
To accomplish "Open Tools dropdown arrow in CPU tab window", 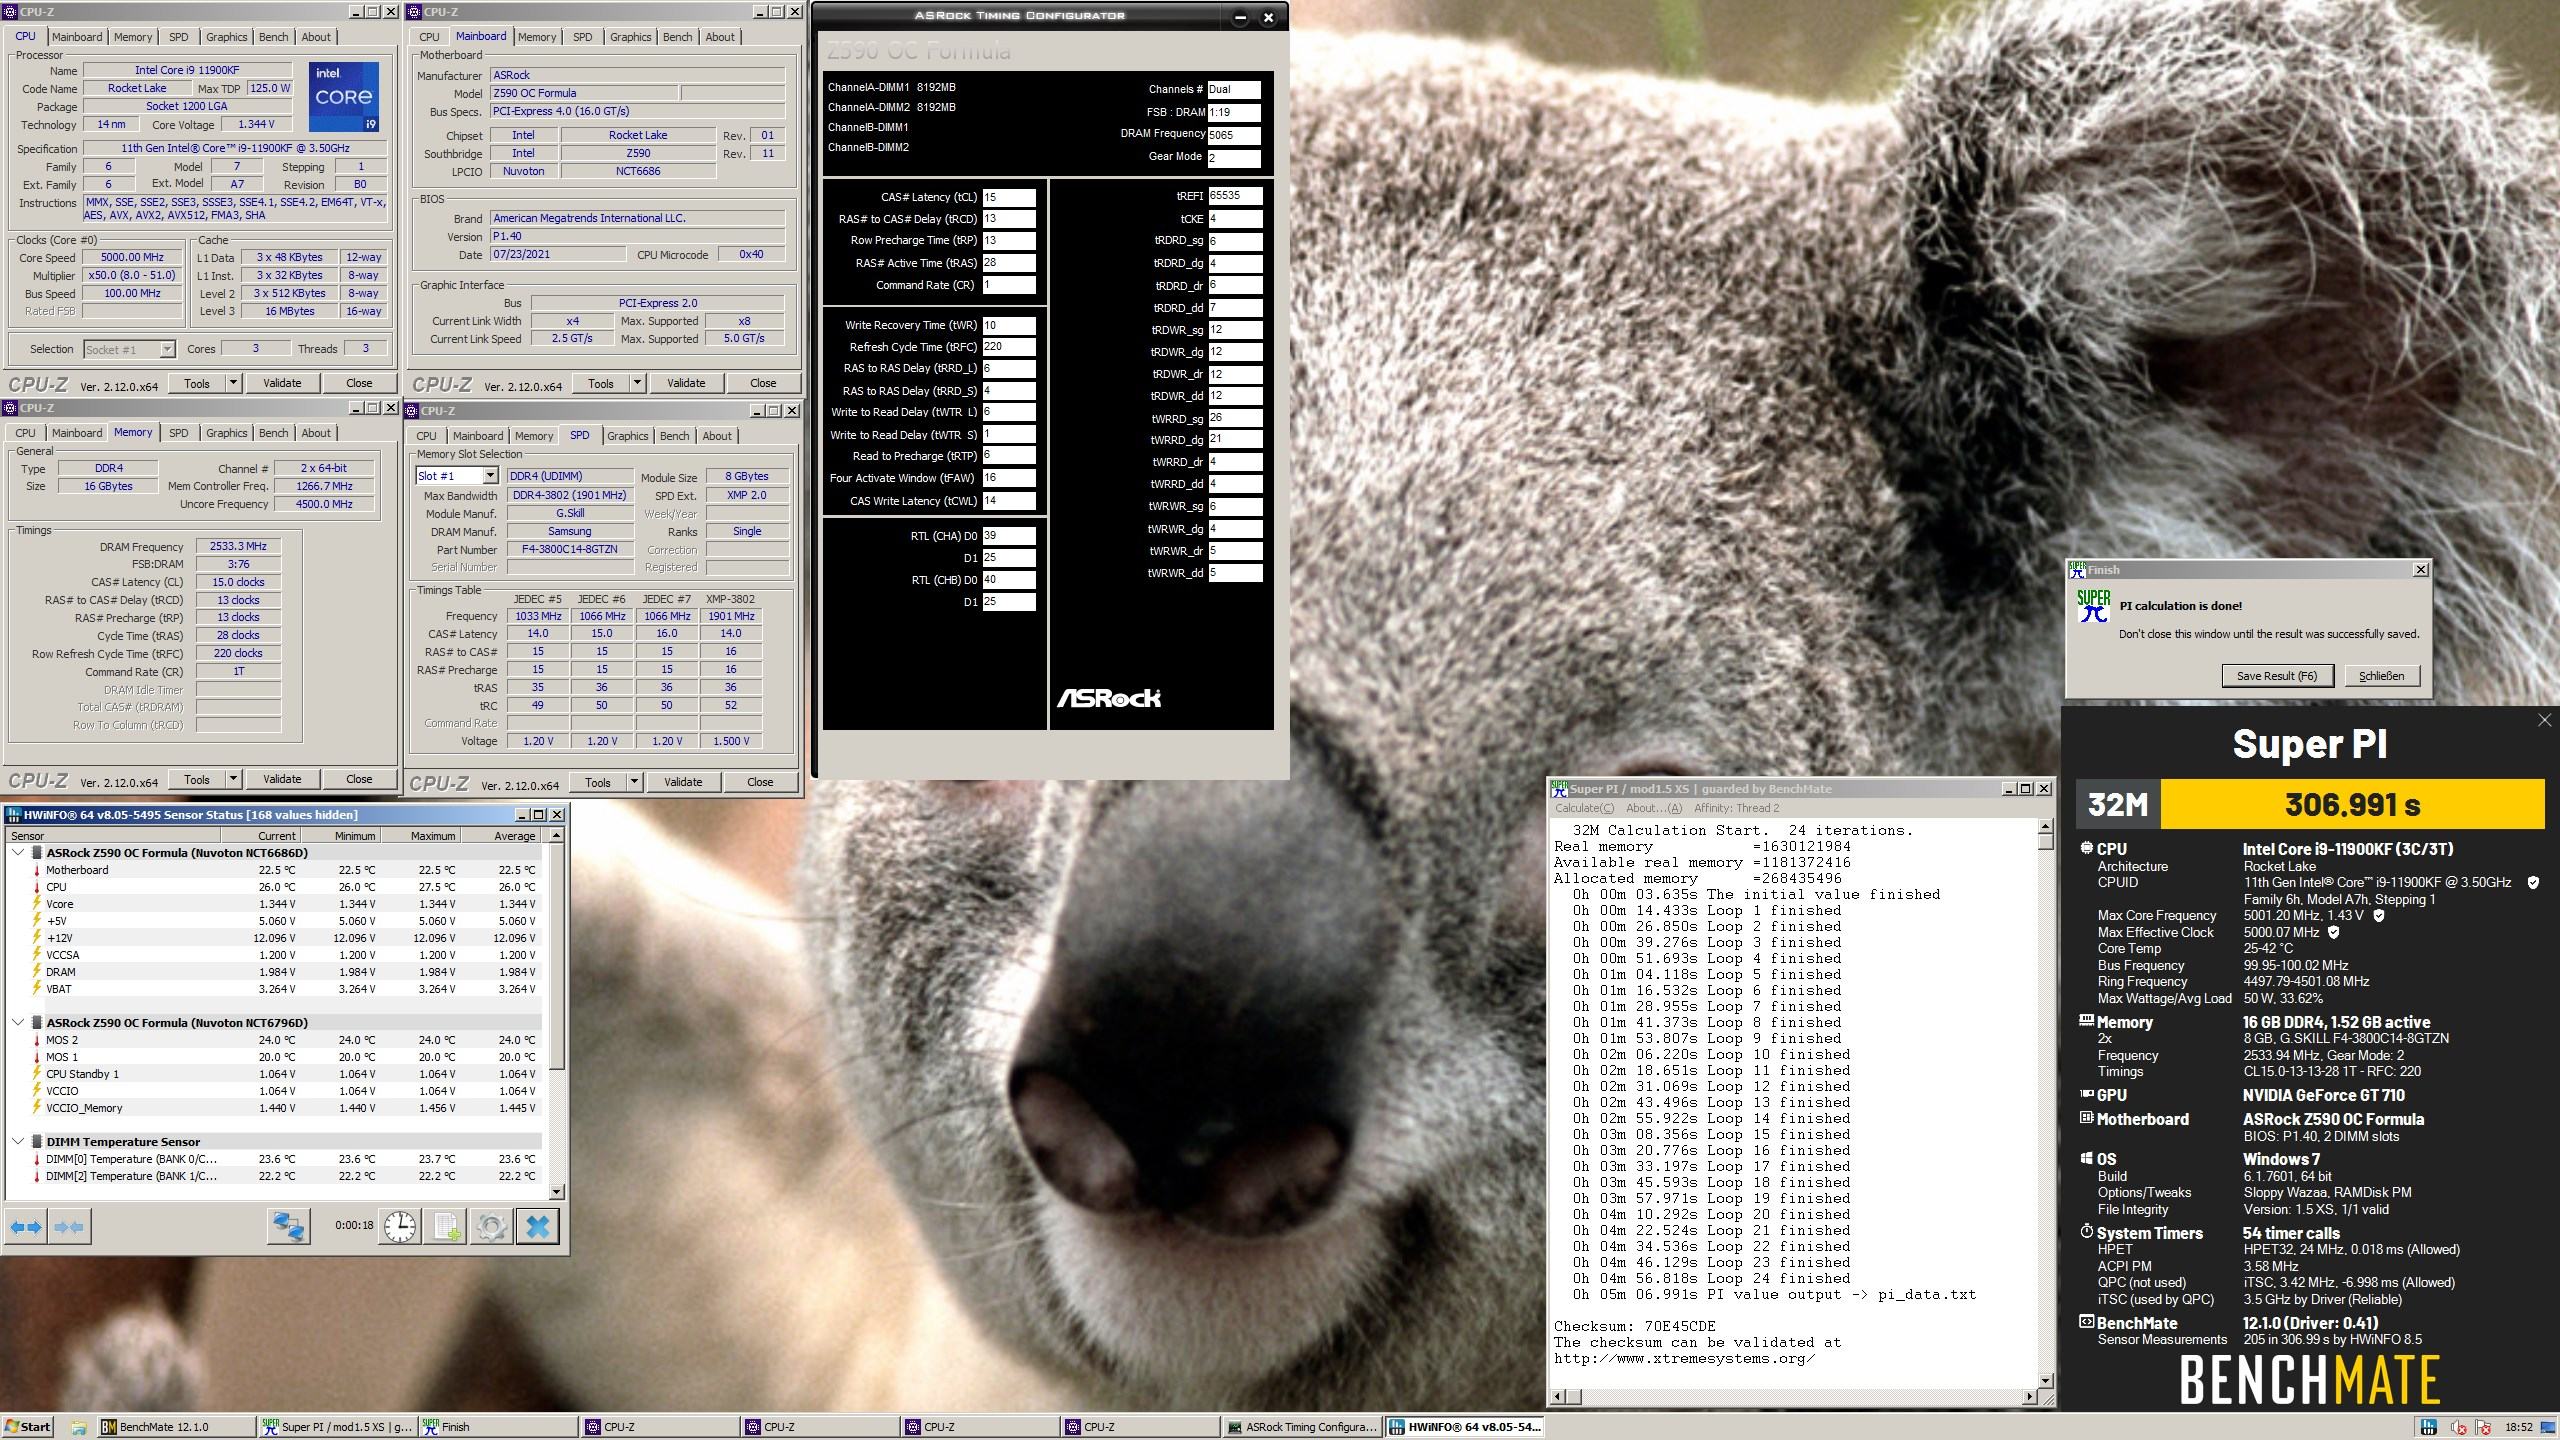I will coord(232,383).
